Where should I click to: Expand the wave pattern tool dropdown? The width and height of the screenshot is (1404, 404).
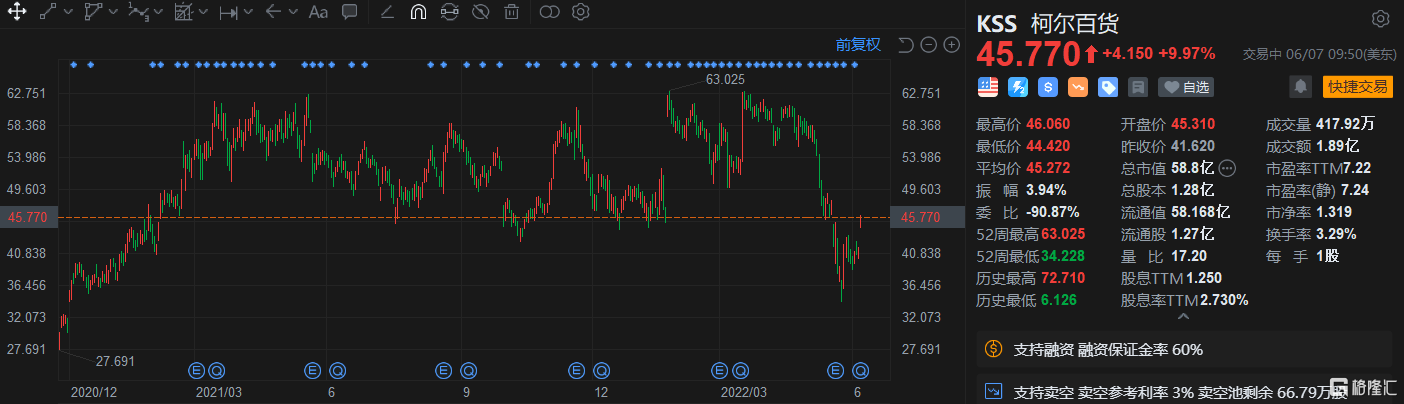[x=157, y=13]
